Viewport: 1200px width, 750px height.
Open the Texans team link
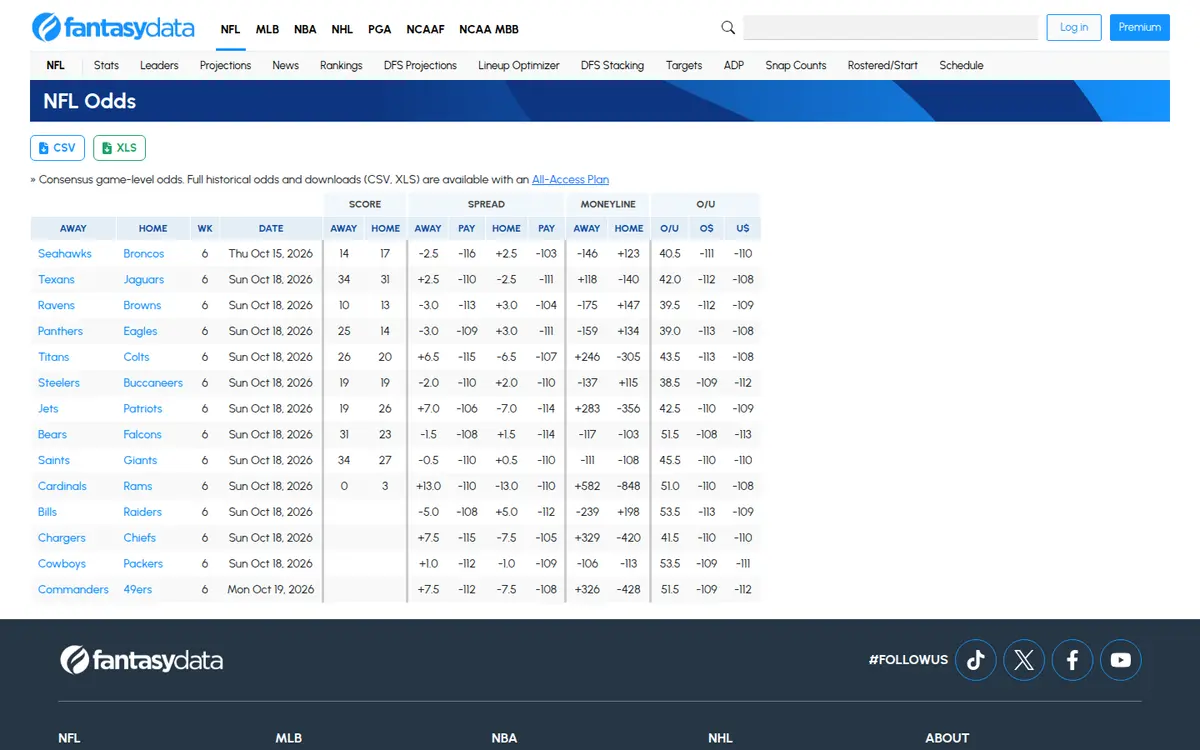click(56, 280)
